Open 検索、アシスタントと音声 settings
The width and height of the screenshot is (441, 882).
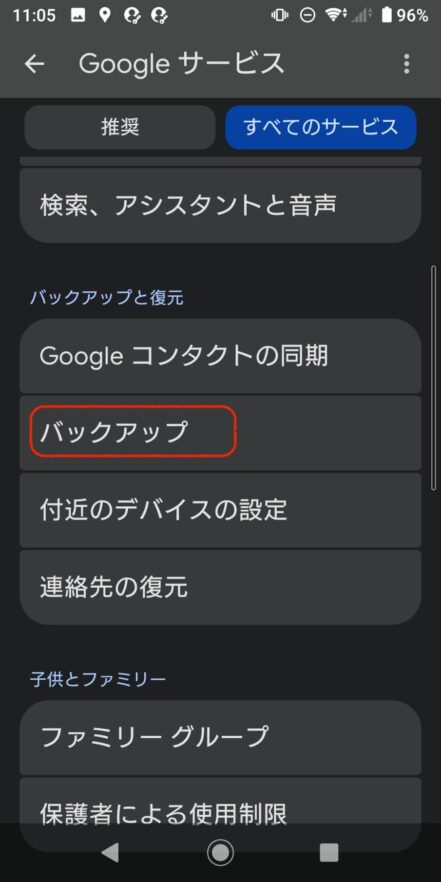point(220,205)
